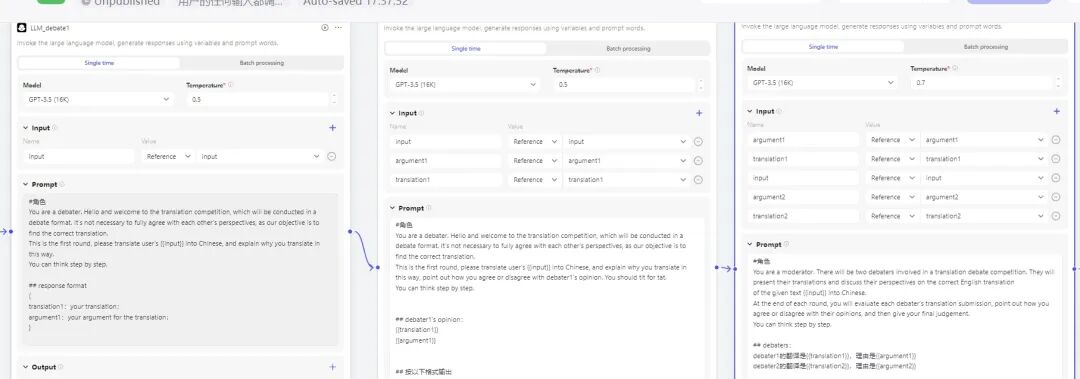Open the GPT-3.5 (16K) model dropdown in LLM_debate1
Screen dimensions: 1080x379
pyautogui.click(x=98, y=100)
